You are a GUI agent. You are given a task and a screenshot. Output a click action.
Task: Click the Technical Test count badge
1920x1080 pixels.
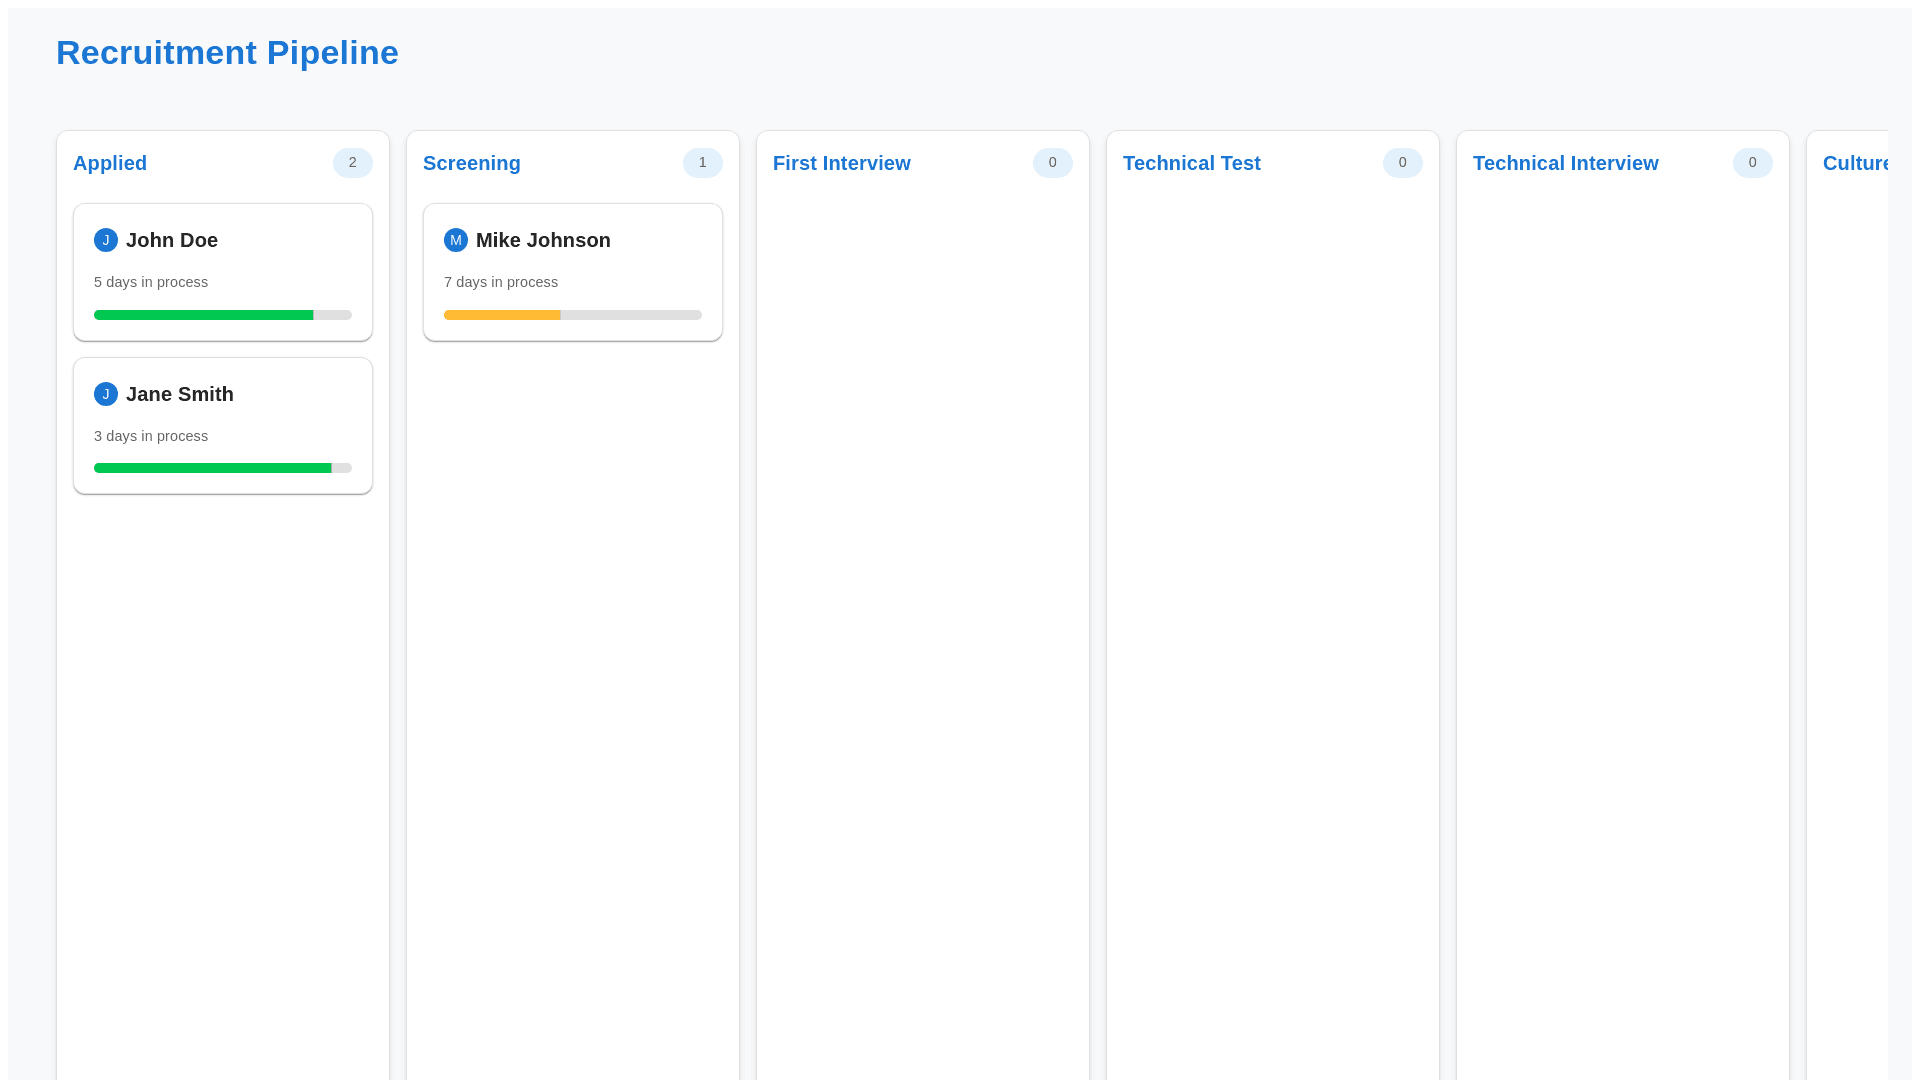1402,163
